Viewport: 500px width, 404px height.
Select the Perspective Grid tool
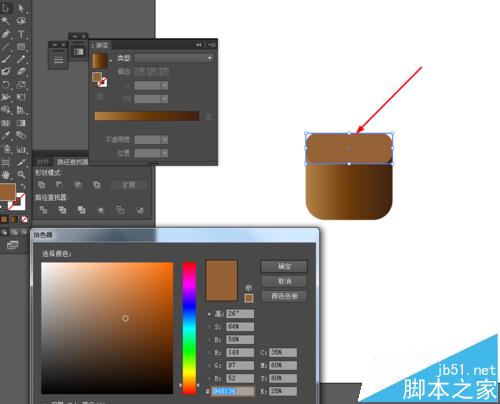(21, 110)
